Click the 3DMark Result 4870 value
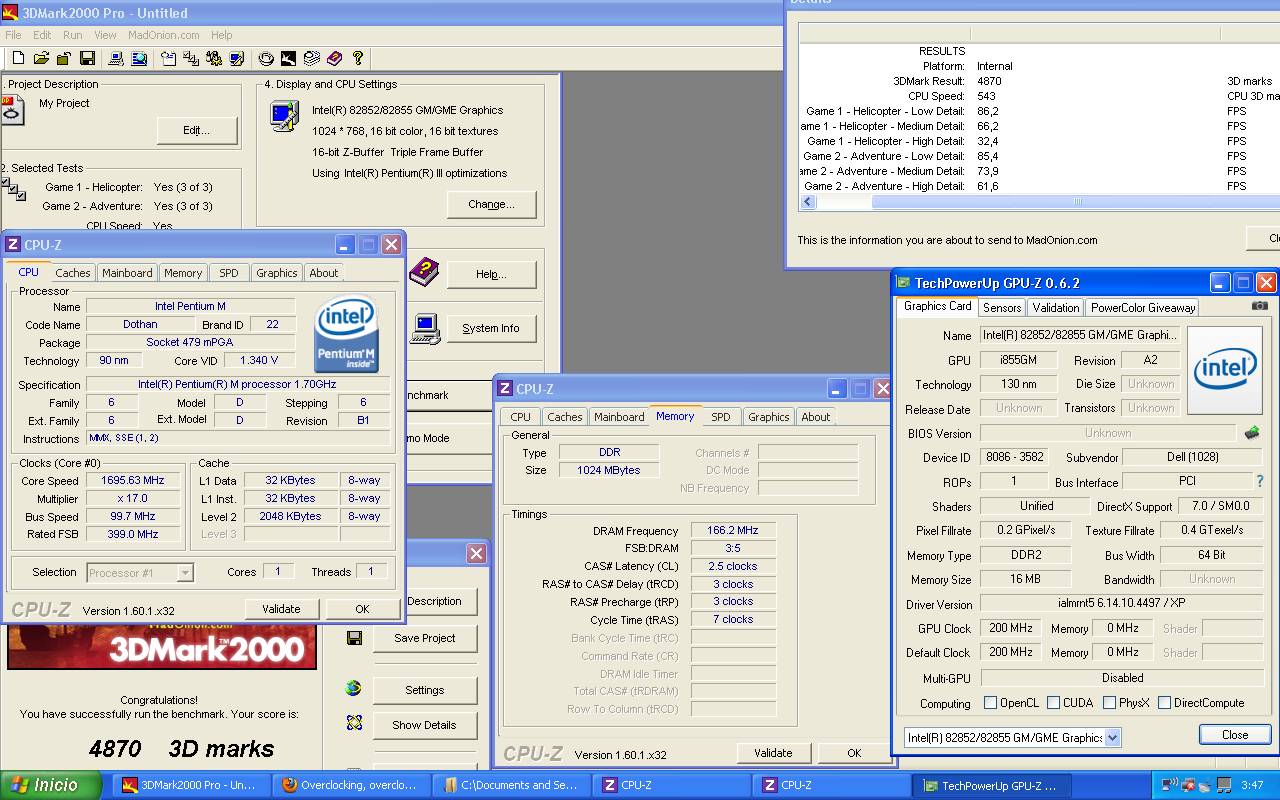Viewport: 1280px width, 800px height. click(x=988, y=81)
